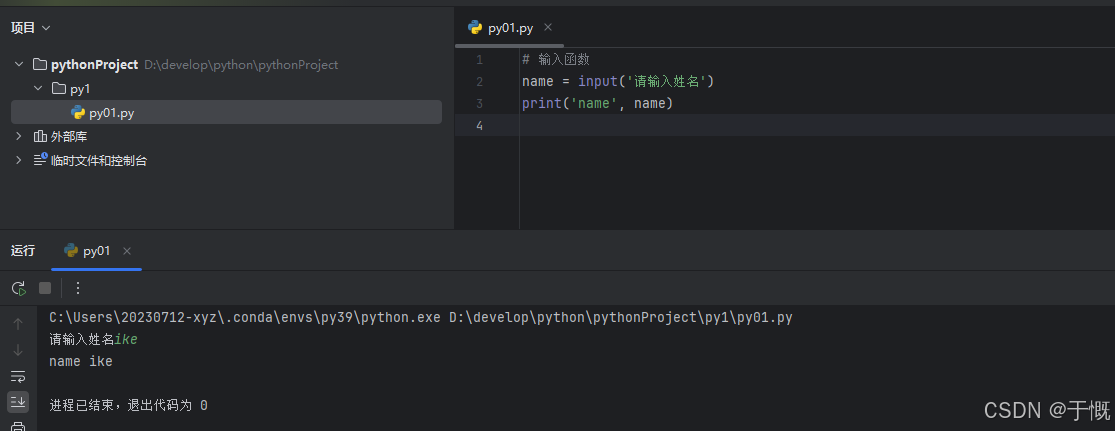The image size is (1115, 431).
Task: Expand the 临时文件和控制台 node
Action: click(19, 160)
